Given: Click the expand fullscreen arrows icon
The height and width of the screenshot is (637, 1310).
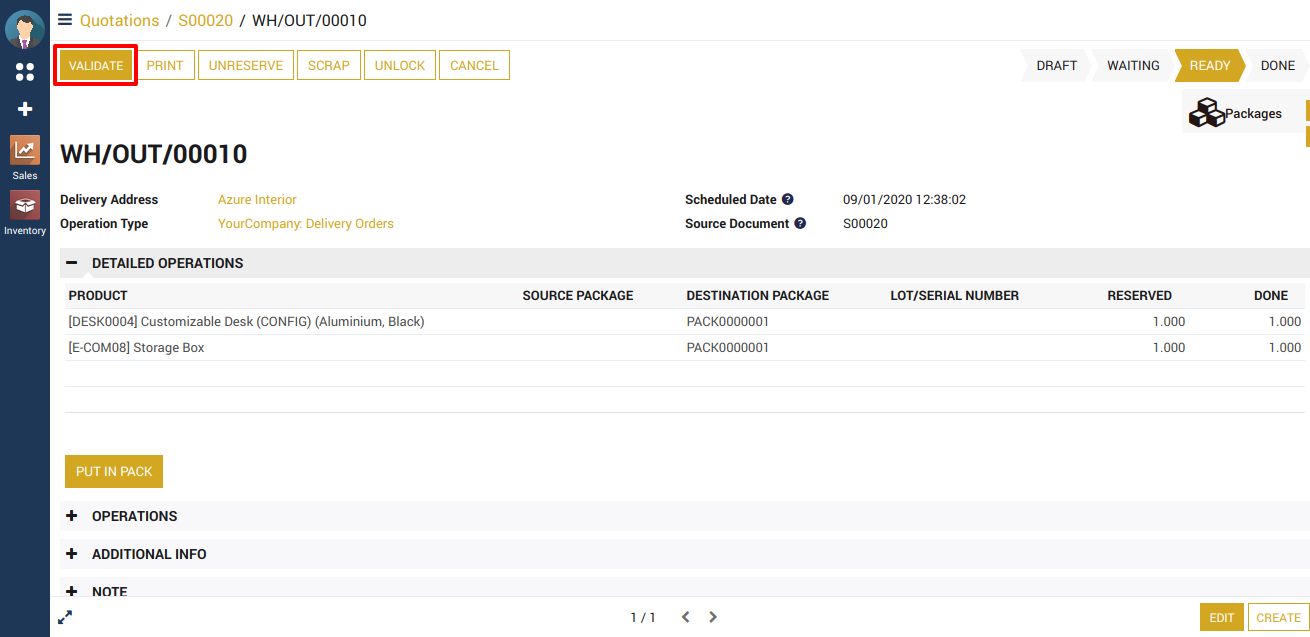Looking at the screenshot, I should (65, 618).
